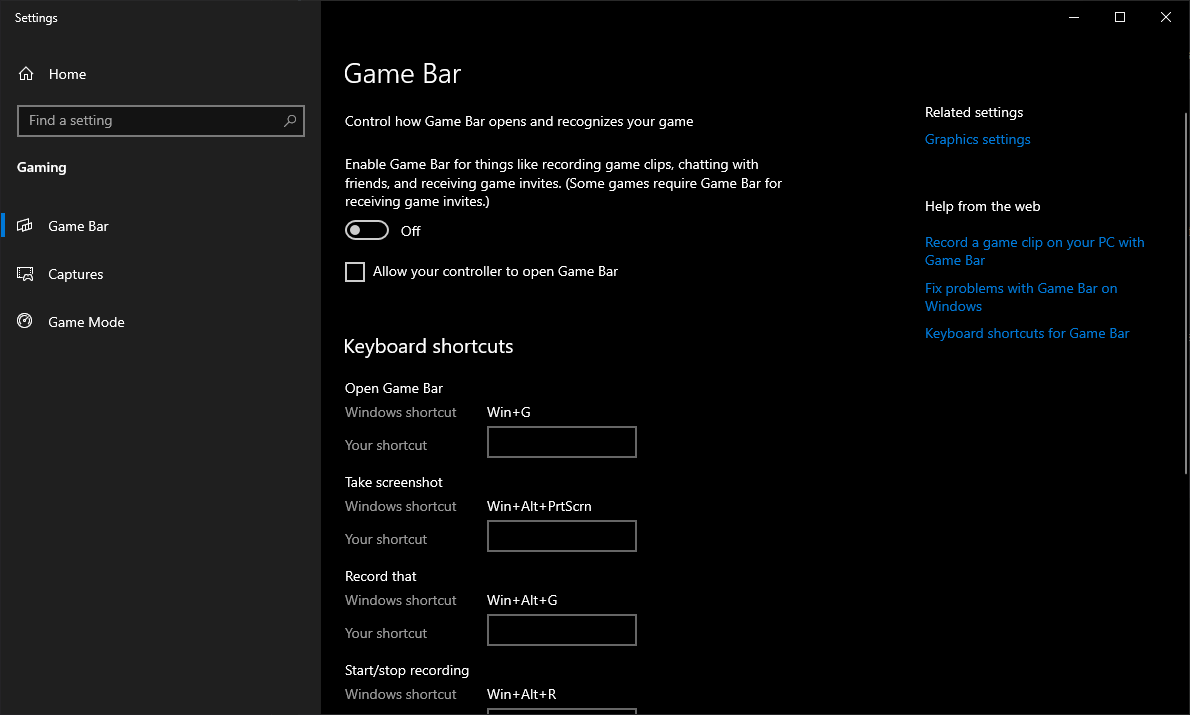Click Your shortcut field for Take screenshot
The width and height of the screenshot is (1190, 715).
pyautogui.click(x=562, y=536)
